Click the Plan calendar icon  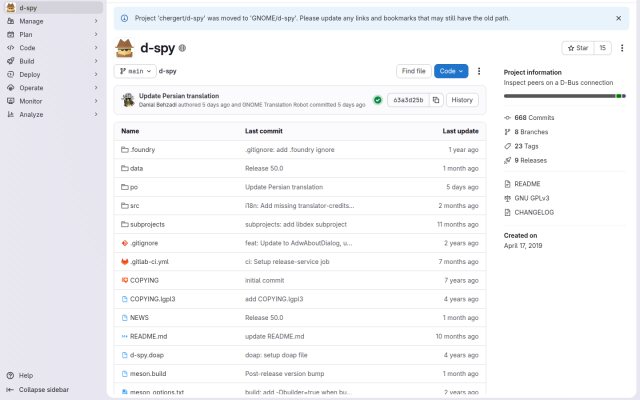tap(11, 35)
